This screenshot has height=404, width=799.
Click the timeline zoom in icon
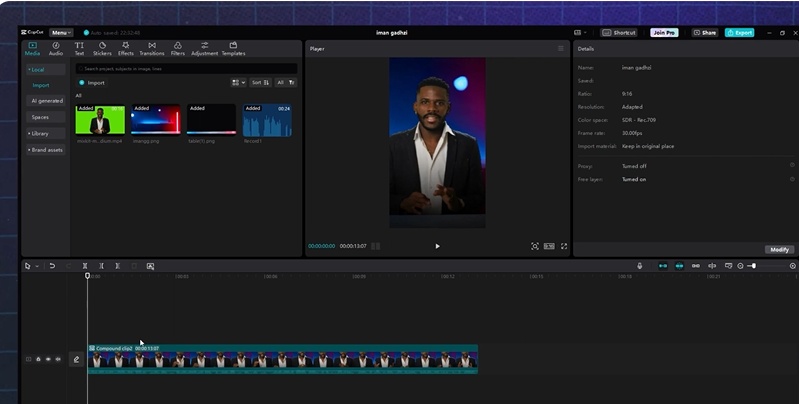pyautogui.click(x=792, y=266)
